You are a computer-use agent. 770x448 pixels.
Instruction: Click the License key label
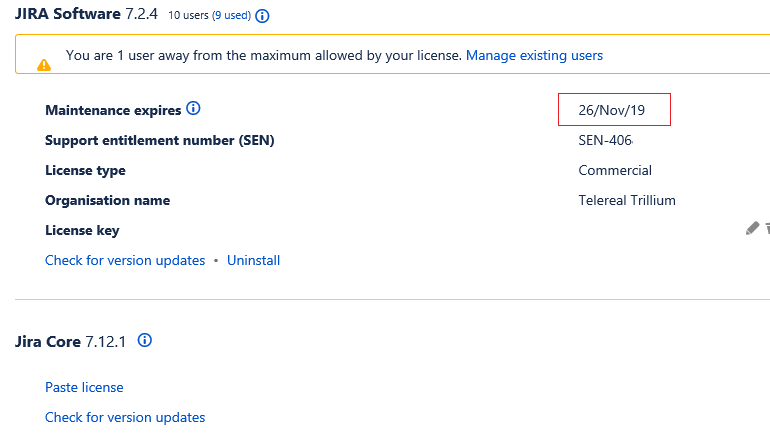pos(82,230)
